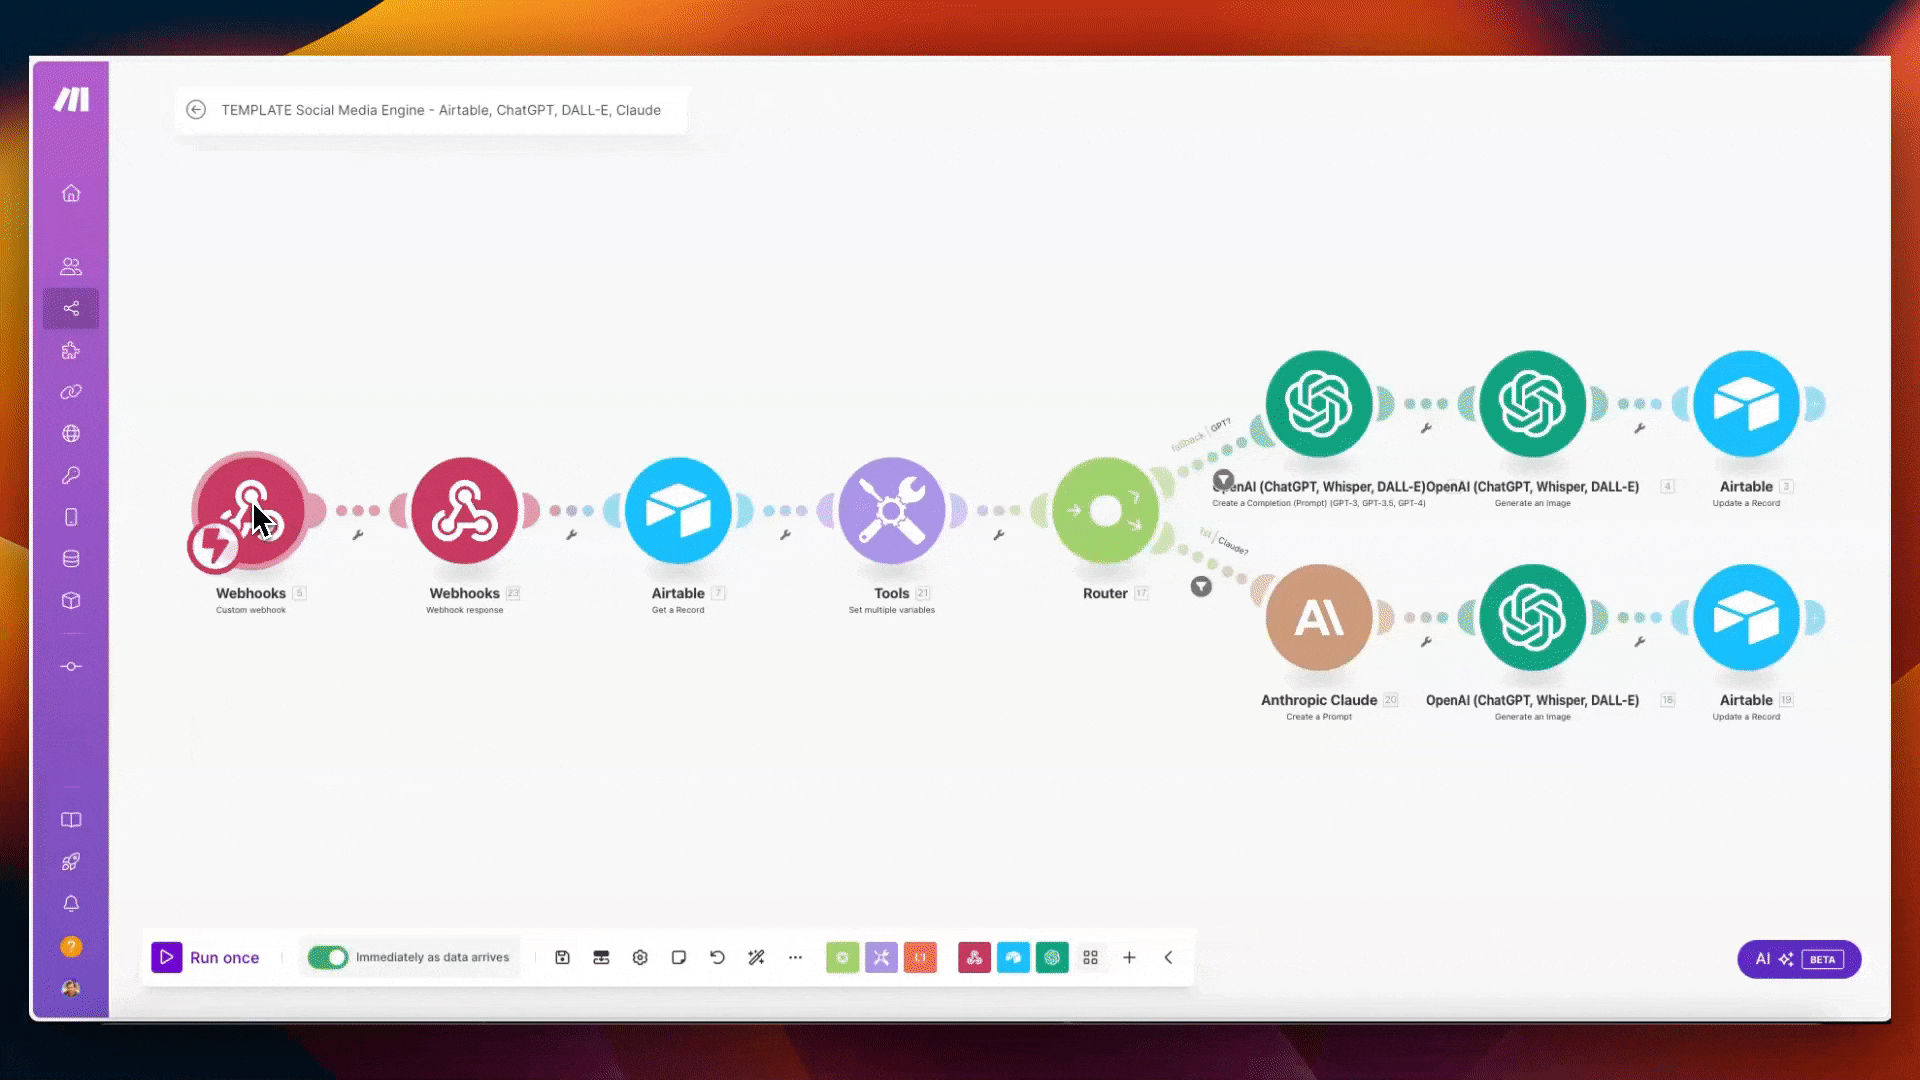This screenshot has width=1920, height=1080.
Task: Open Notifications bell icon
Action: 71,904
